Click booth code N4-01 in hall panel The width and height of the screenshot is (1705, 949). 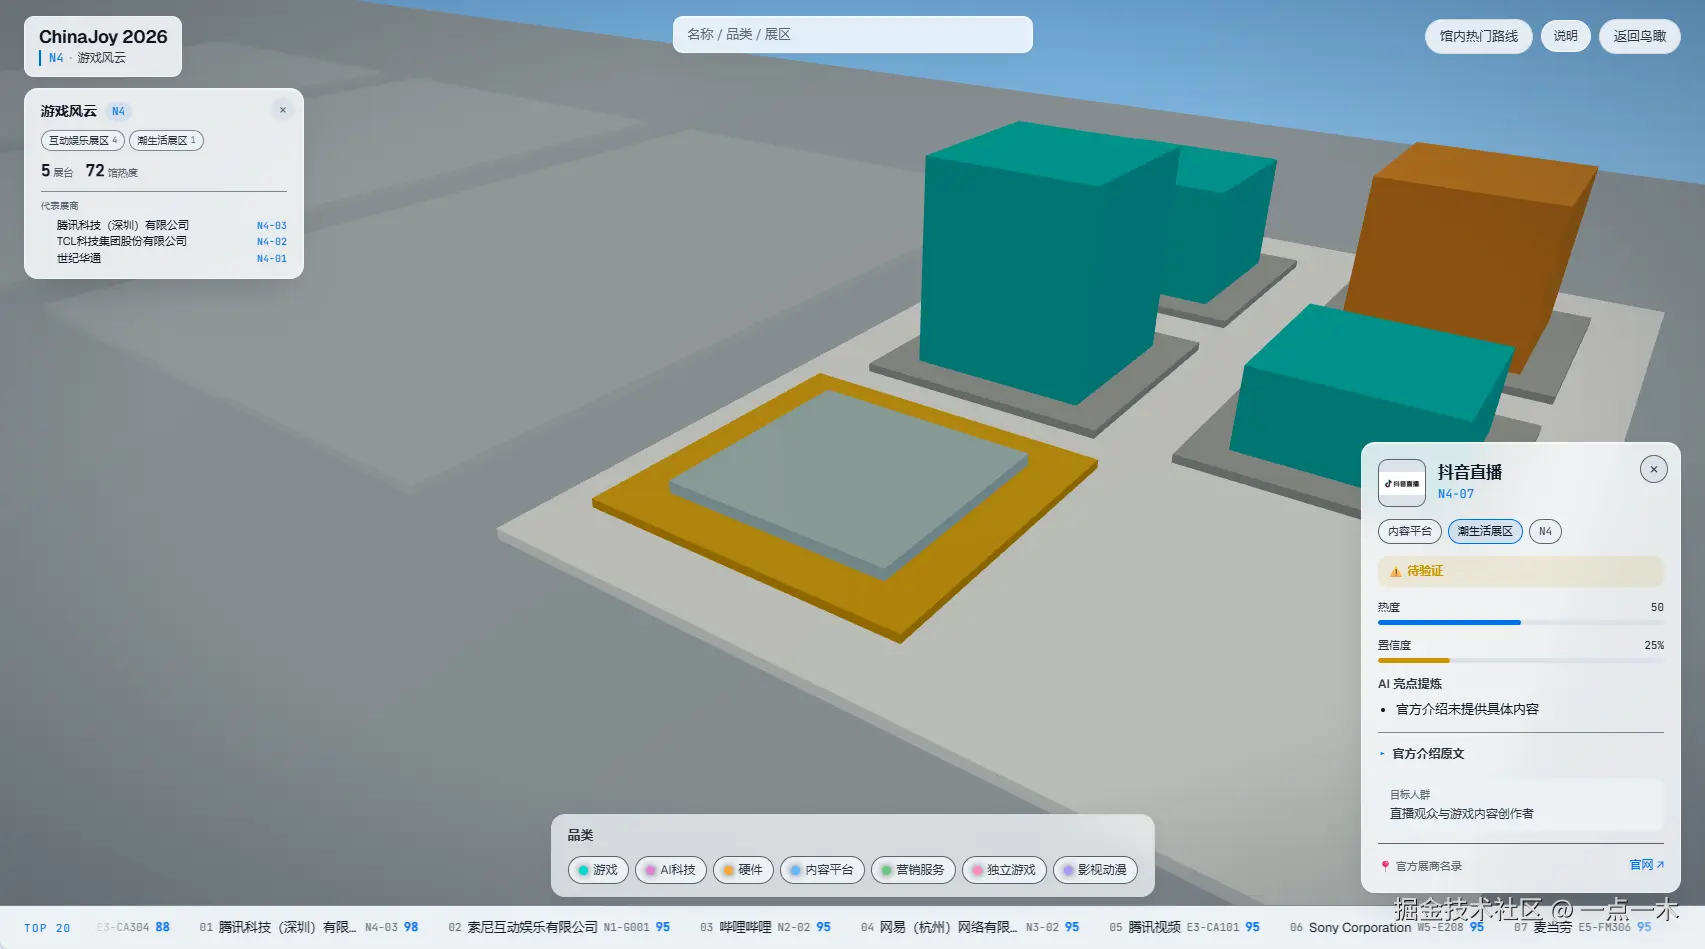click(272, 259)
